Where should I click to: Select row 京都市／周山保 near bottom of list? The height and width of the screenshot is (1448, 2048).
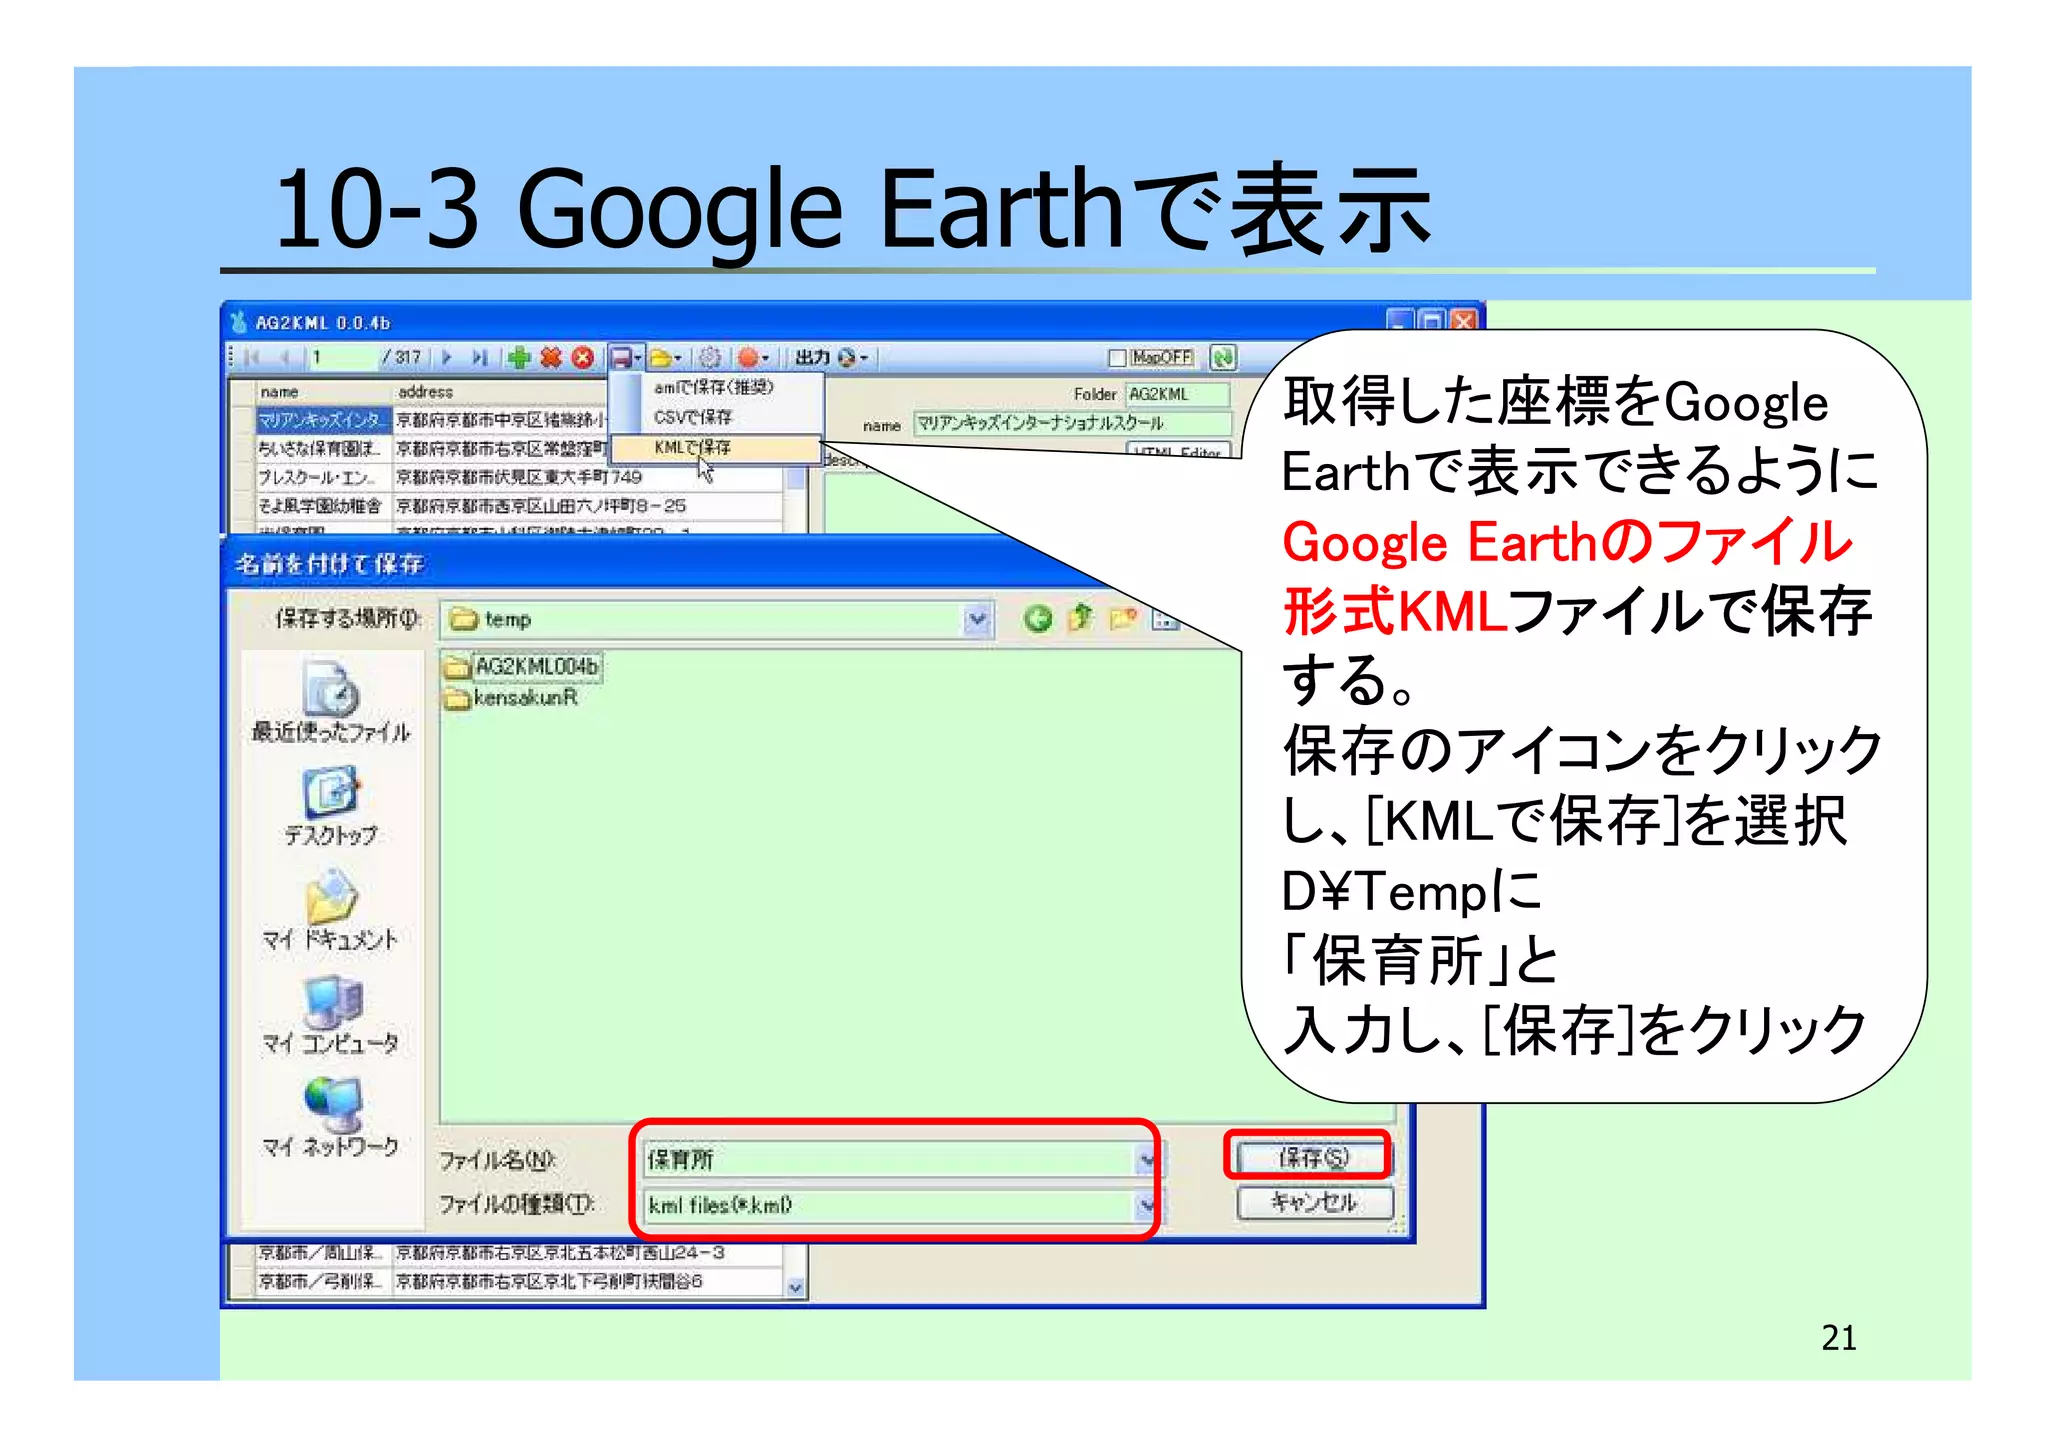tap(322, 1253)
